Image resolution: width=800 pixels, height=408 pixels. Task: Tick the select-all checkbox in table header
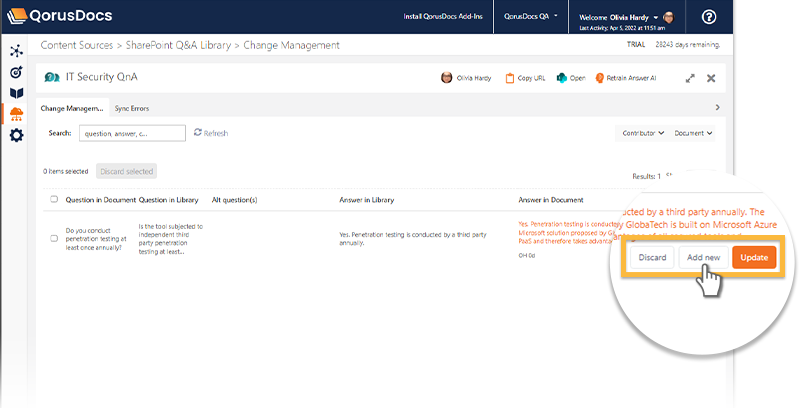(x=54, y=200)
